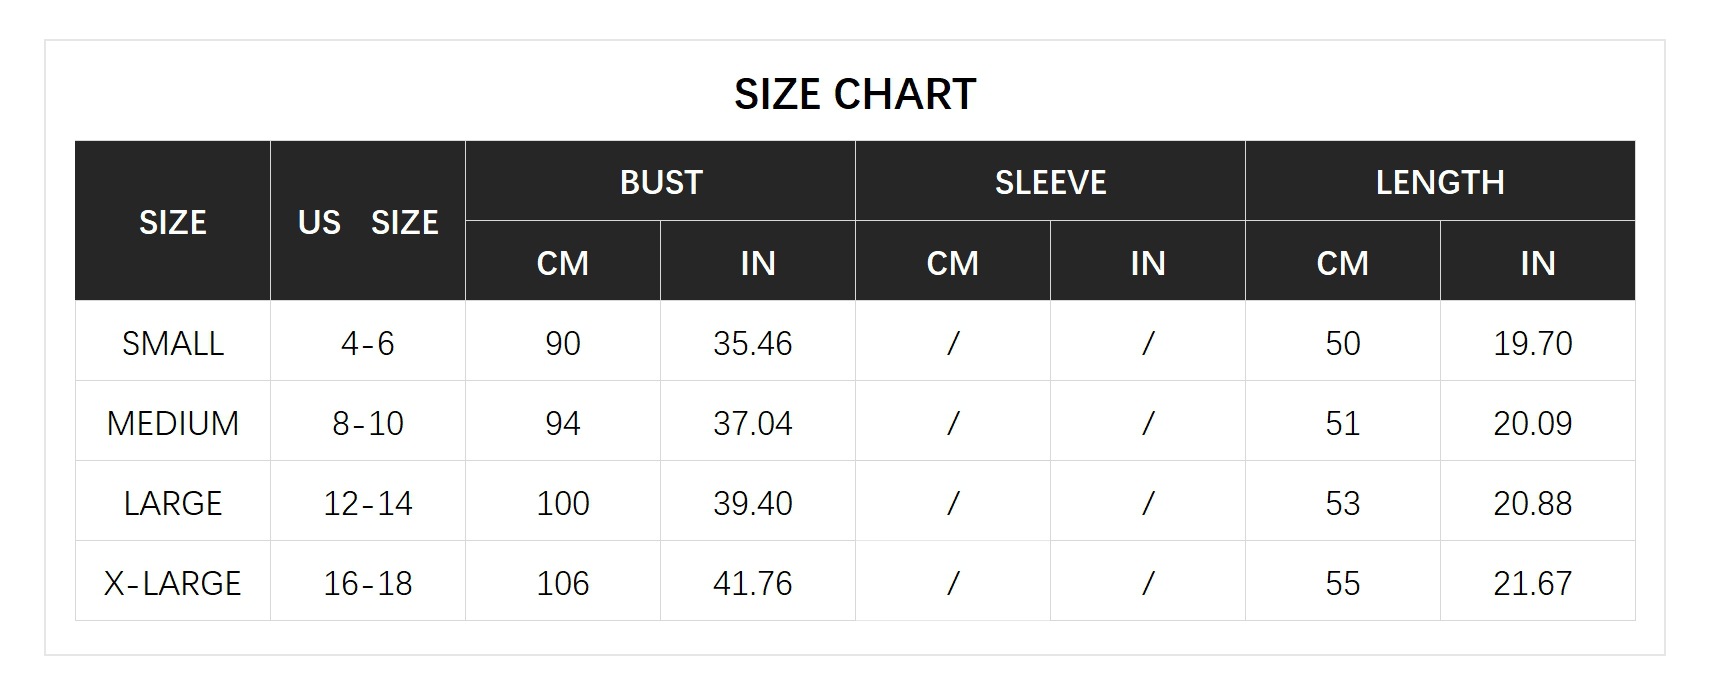Click the 106 cm bust cell
This screenshot has height=691, width=1709.
563,583
